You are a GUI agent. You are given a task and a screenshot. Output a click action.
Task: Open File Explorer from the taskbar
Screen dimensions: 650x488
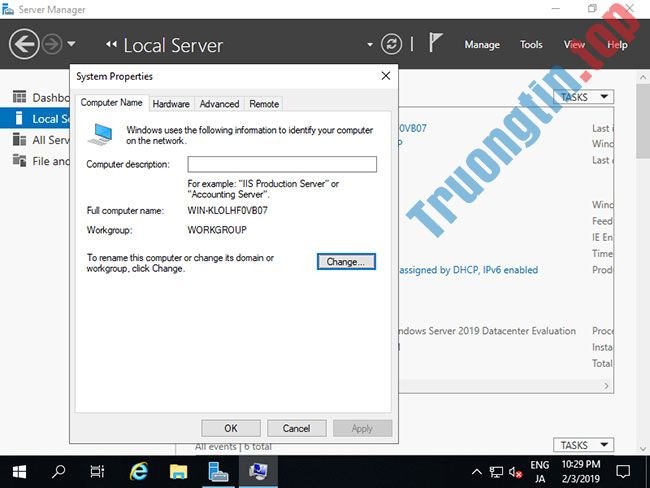(x=178, y=471)
